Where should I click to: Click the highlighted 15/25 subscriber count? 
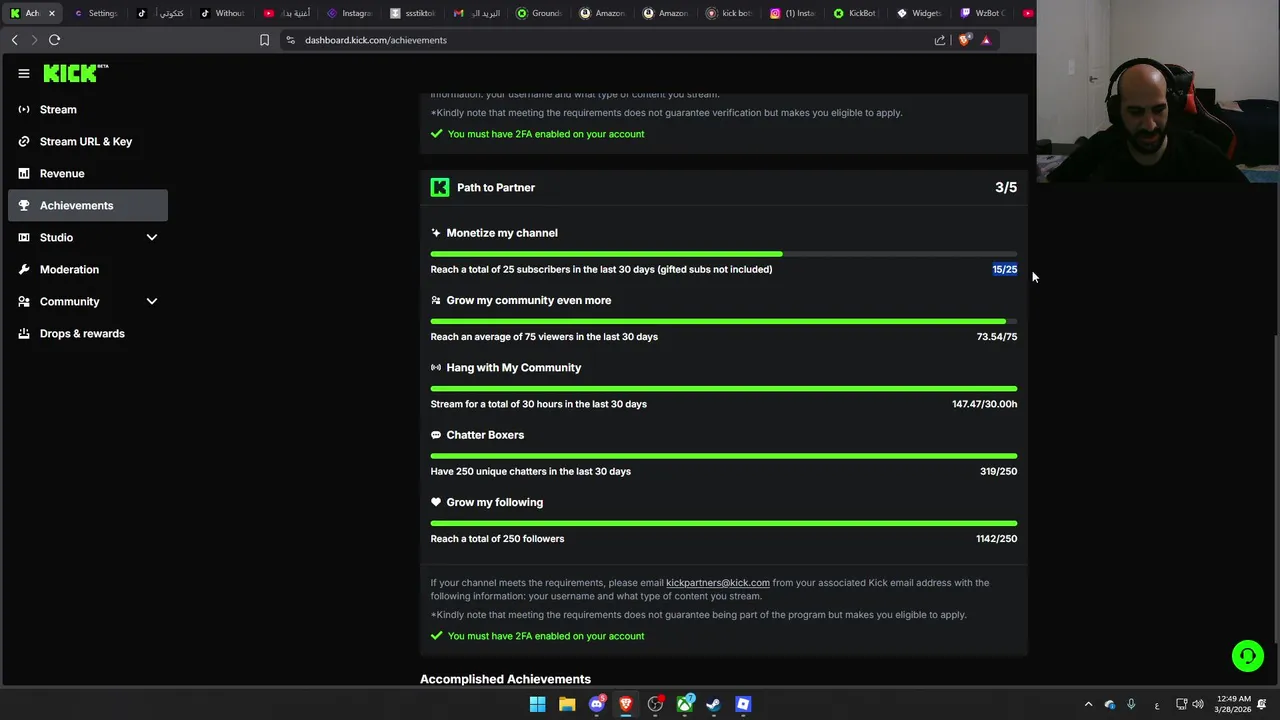(1005, 269)
